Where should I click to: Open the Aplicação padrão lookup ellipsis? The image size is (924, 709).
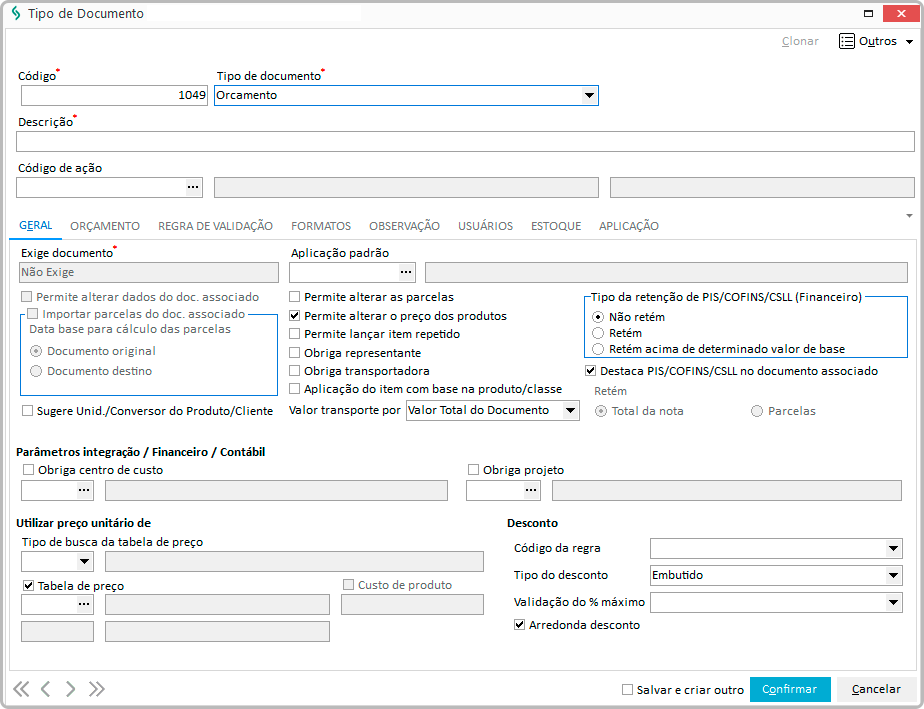click(x=406, y=272)
